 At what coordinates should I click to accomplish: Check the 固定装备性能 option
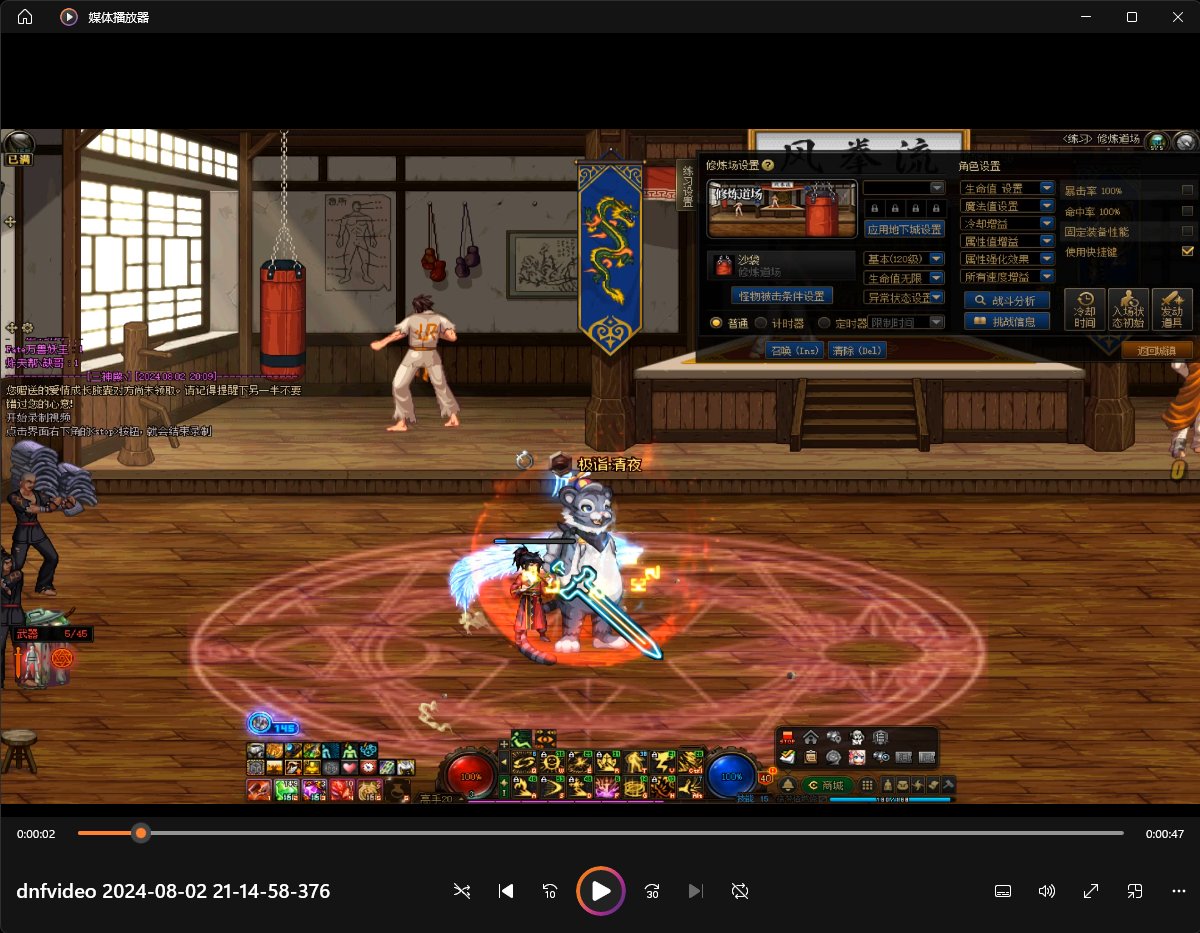[x=1187, y=231]
